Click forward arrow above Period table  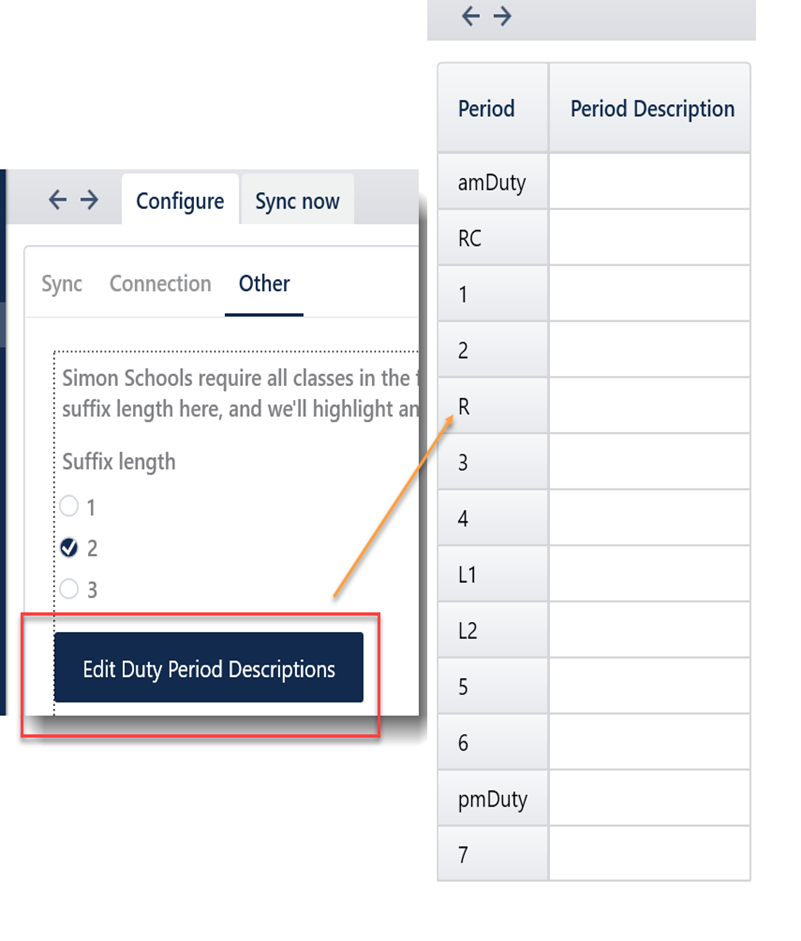pyautogui.click(x=502, y=16)
